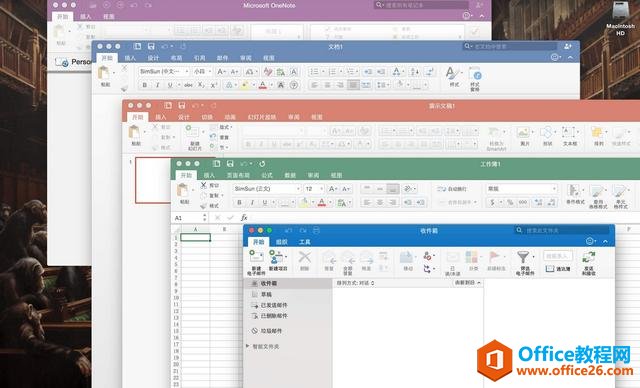
Task: Collapse the Outlook ribbon with chevron
Action: tap(605, 242)
